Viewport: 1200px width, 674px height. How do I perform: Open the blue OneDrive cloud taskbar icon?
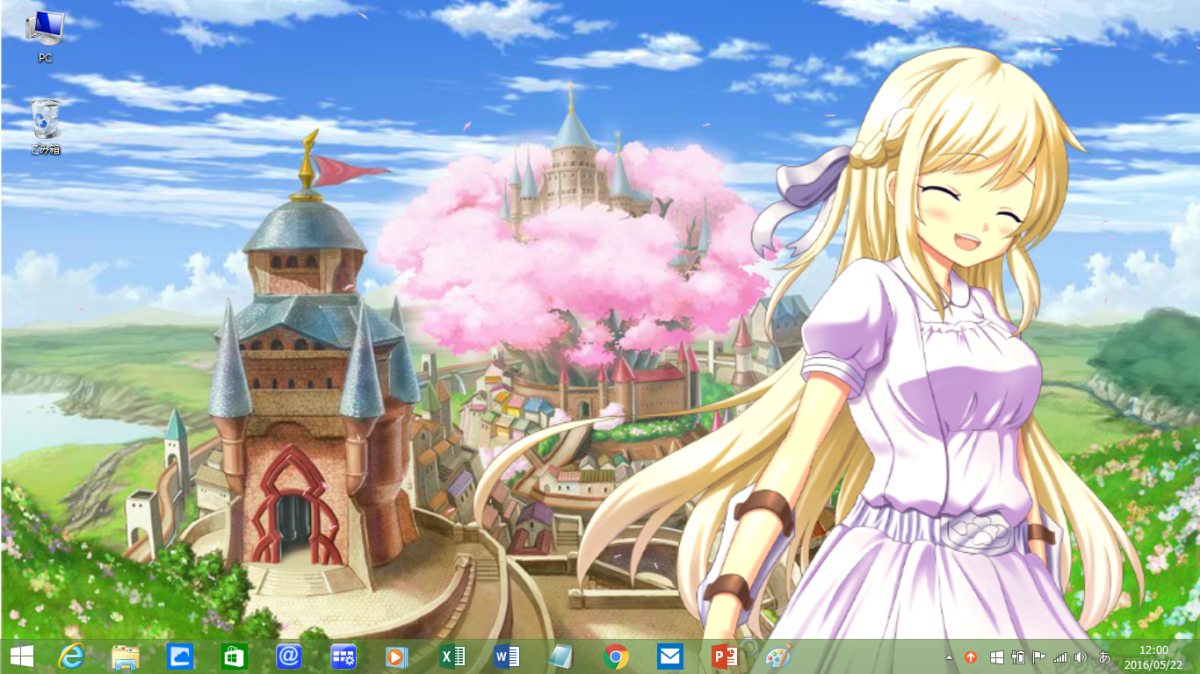coord(180,657)
